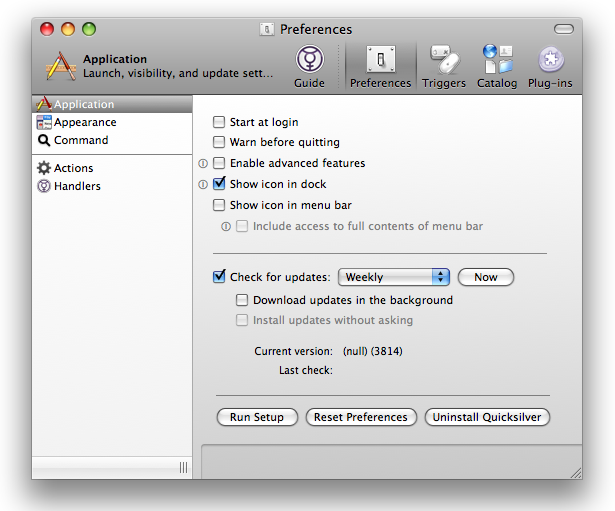This screenshot has height=511, width=615.
Task: Toggle Include access to full contents checkbox
Action: coord(242,226)
